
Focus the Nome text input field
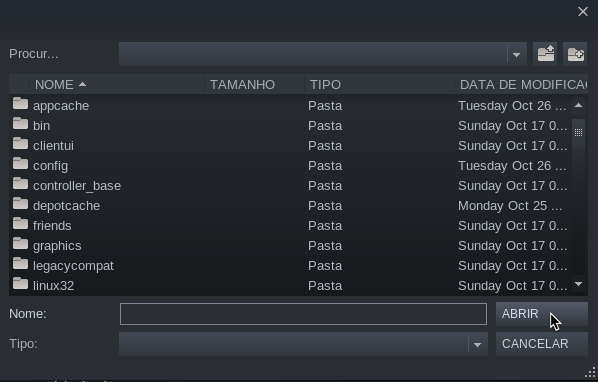[303, 314]
